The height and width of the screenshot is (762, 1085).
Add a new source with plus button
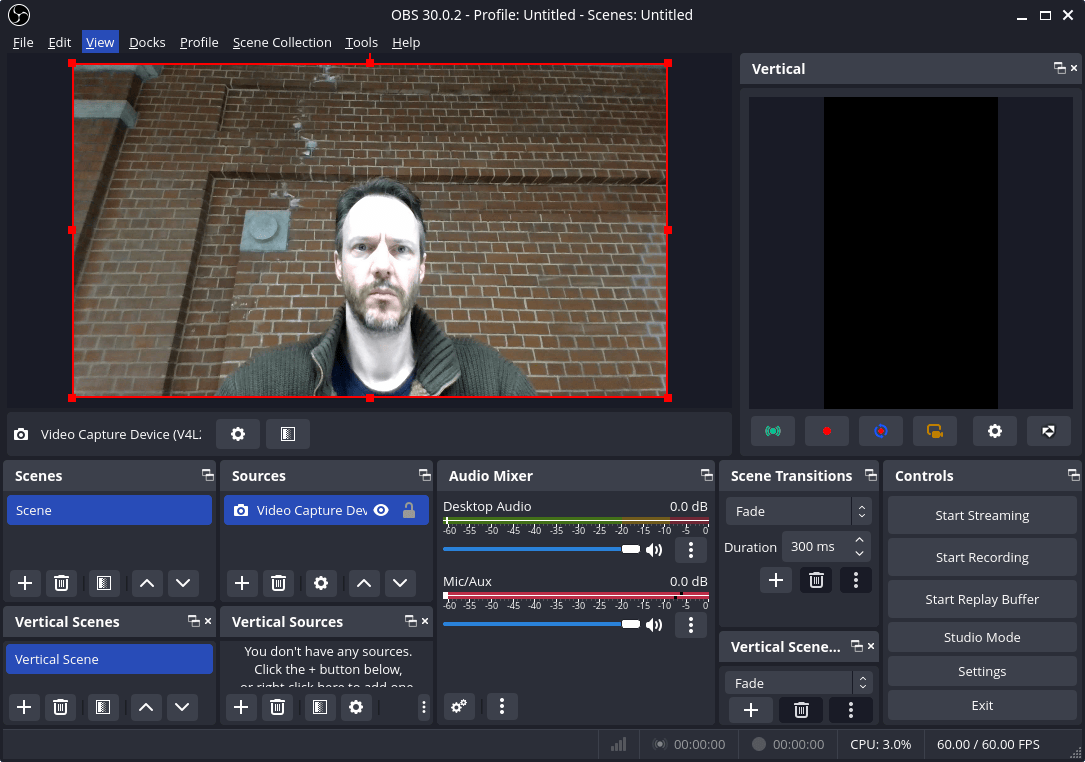(x=241, y=583)
